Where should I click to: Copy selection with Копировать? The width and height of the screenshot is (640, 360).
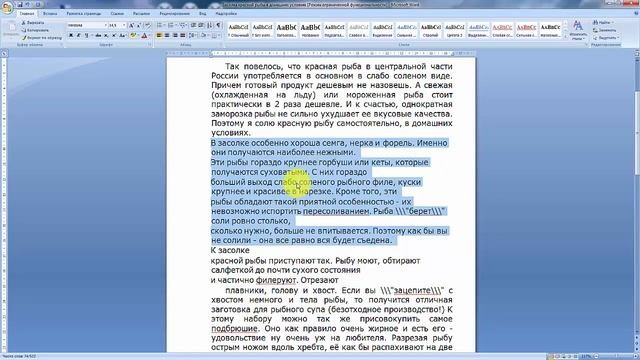(x=35, y=30)
